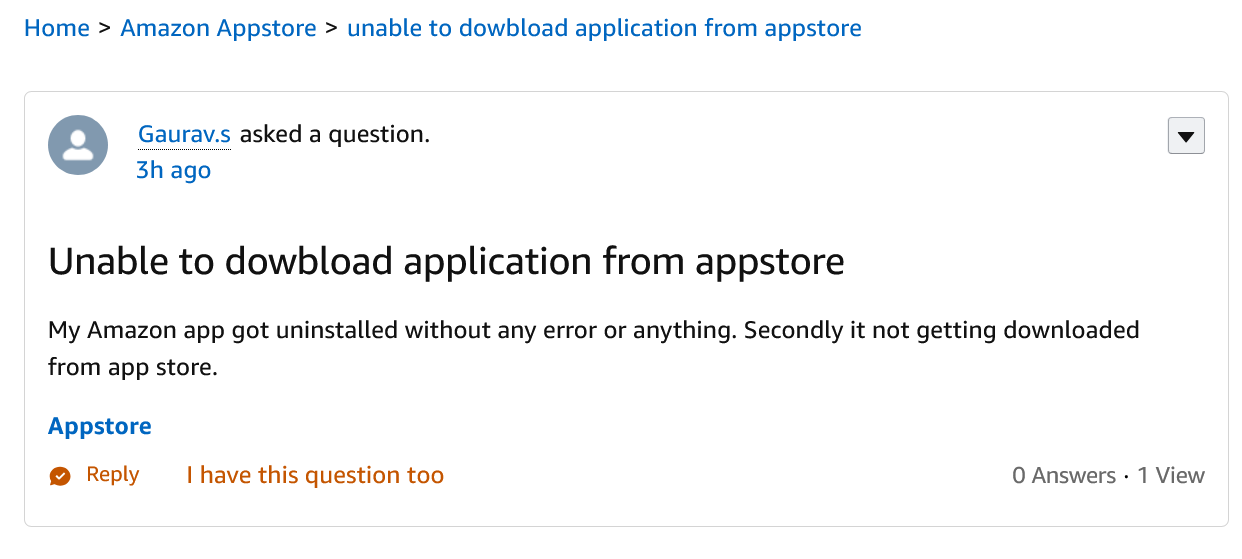Expand the post actions dropdown arrow
The width and height of the screenshot is (1242, 559).
1186,137
